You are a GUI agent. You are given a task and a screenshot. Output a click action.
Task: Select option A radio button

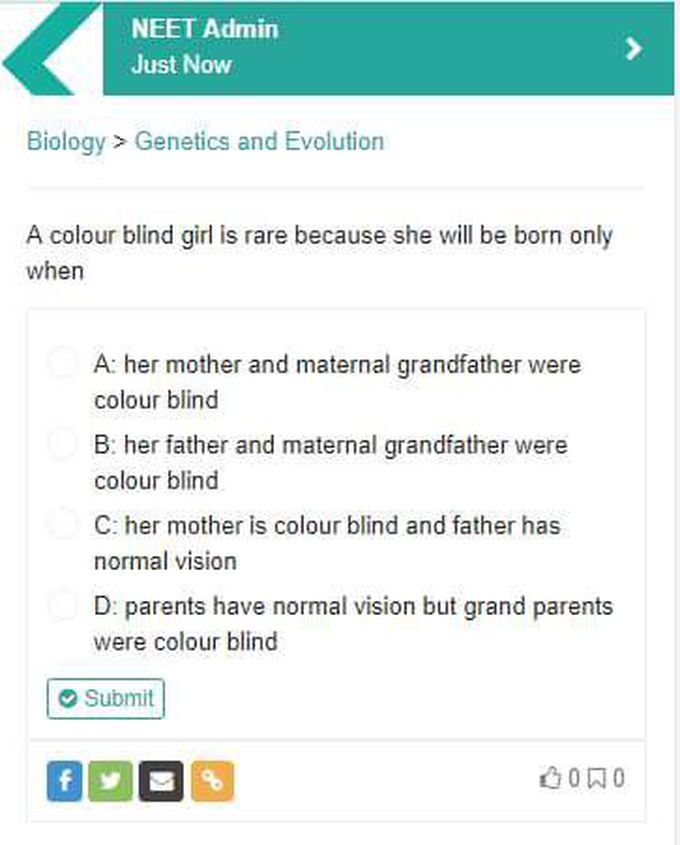click(x=63, y=363)
